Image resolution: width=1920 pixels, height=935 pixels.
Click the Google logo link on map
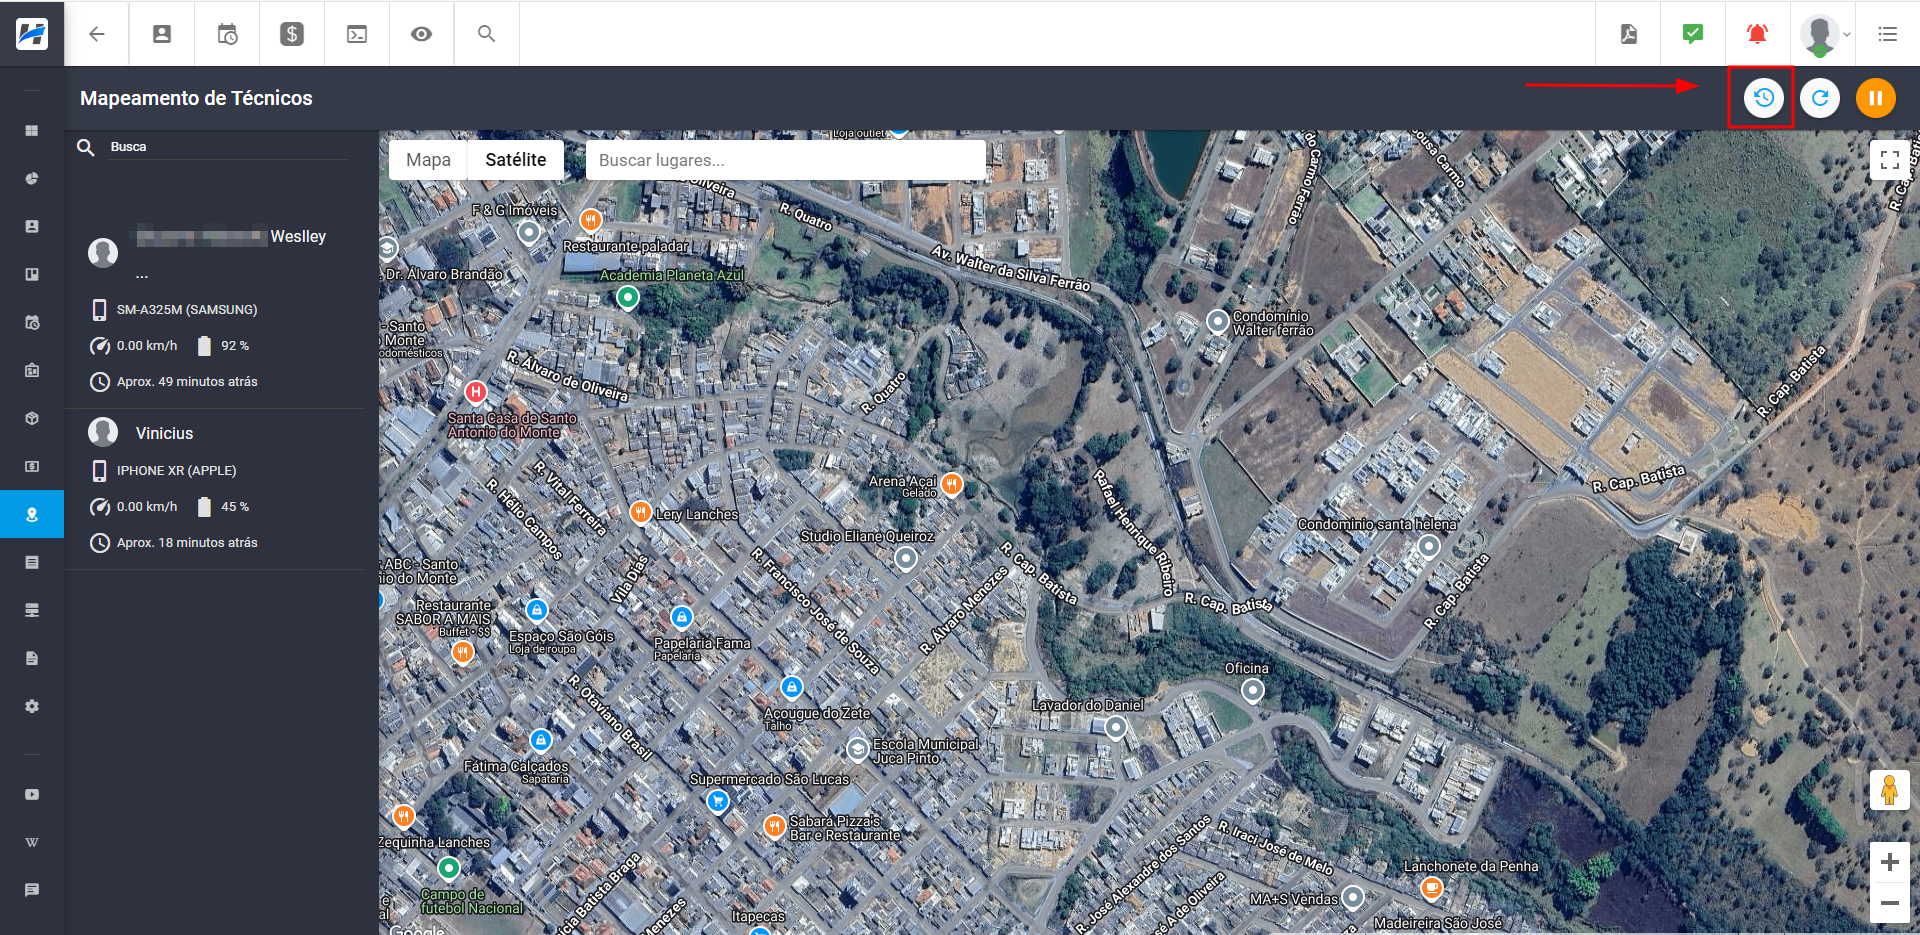coord(417,929)
